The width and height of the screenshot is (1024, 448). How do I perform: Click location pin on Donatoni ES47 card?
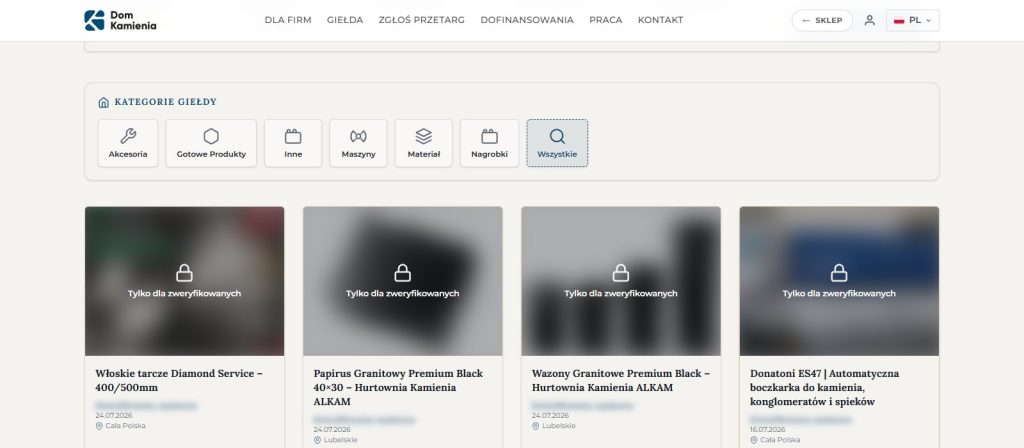click(x=754, y=440)
